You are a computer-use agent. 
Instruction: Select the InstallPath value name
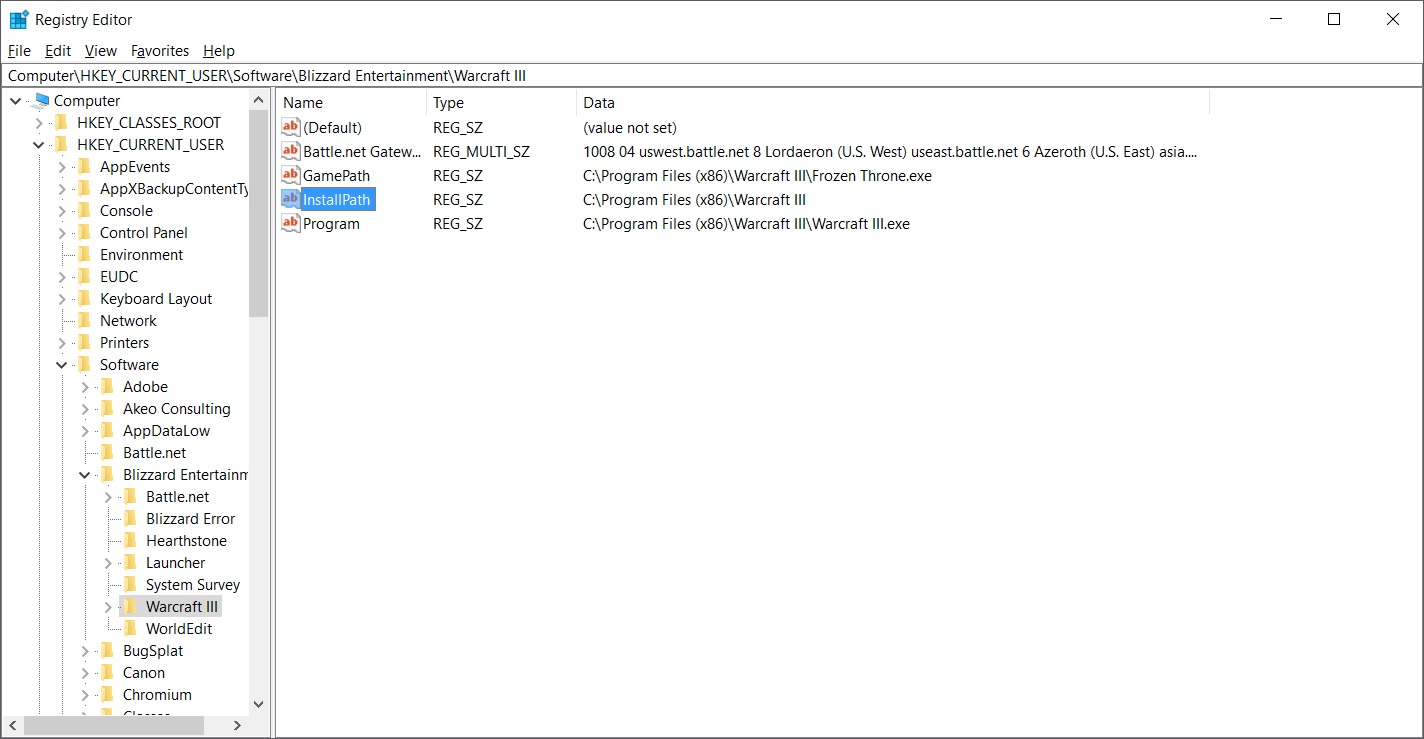click(337, 199)
